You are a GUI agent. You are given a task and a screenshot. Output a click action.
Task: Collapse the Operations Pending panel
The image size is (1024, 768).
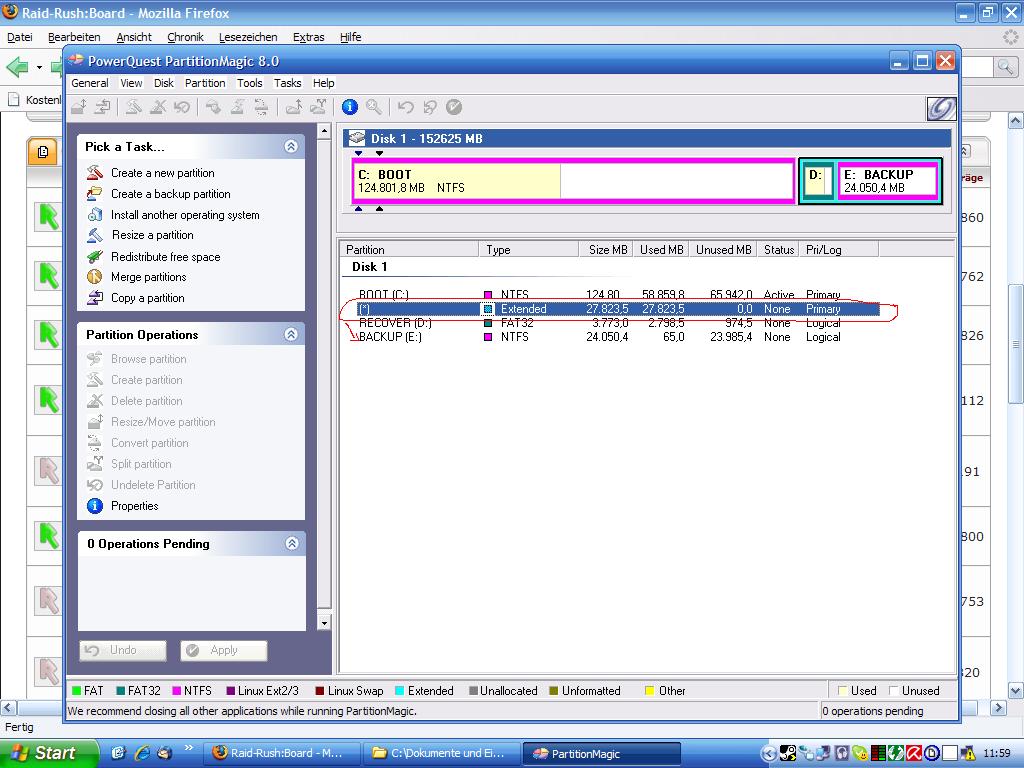(x=292, y=543)
